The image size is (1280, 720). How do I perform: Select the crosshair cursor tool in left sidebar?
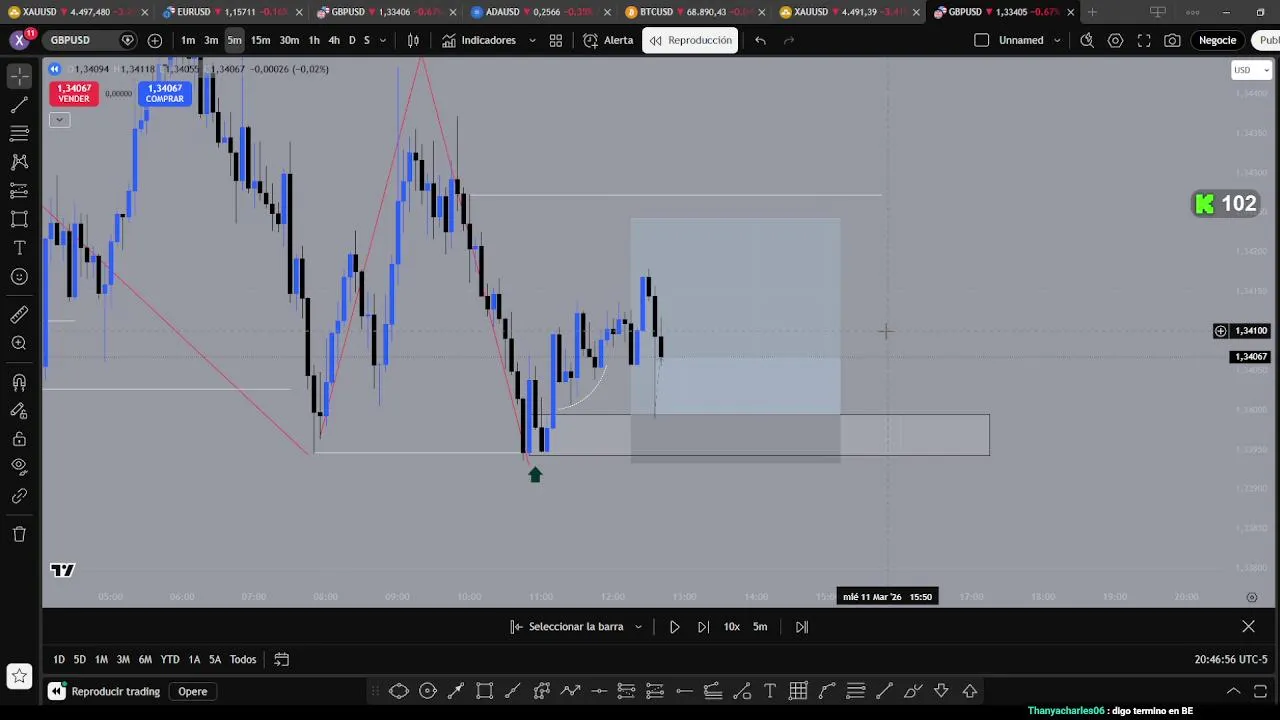pos(19,76)
